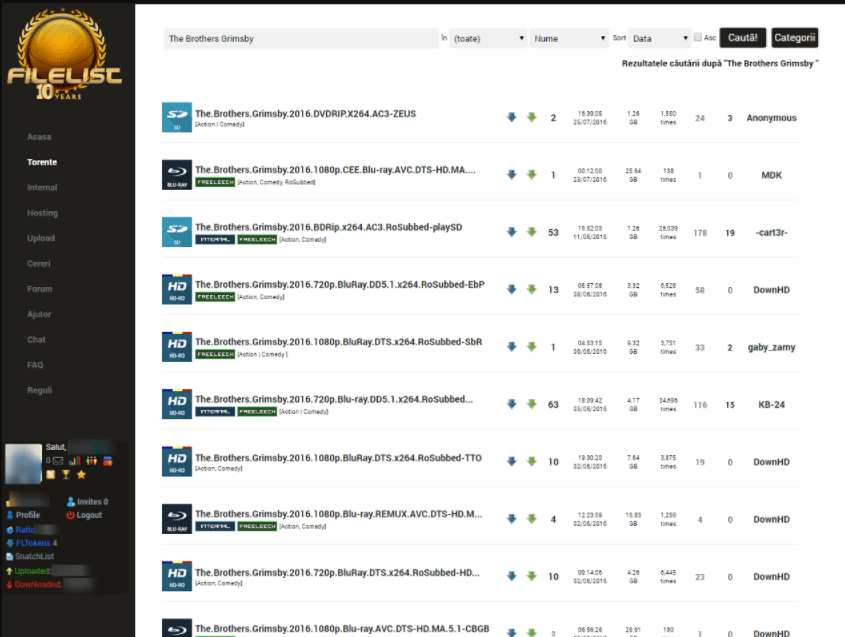This screenshot has height=637, width=845.
Task: Open Ajutor in the sidebar menu
Action: 39,314
